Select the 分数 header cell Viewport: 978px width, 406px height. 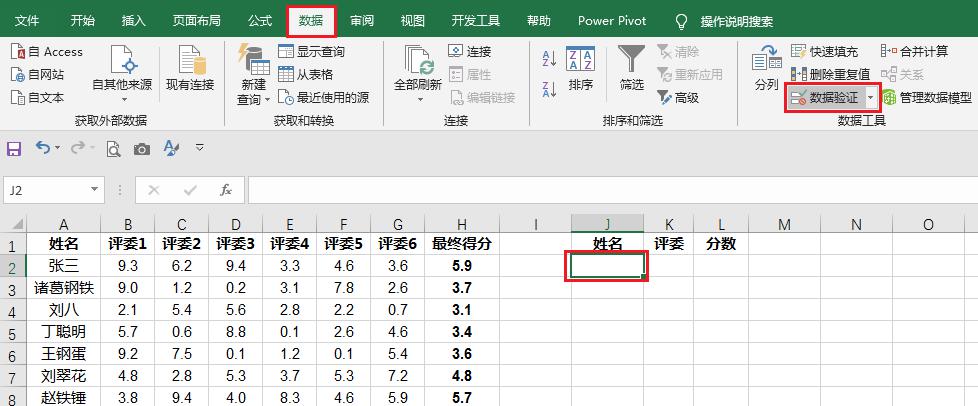720,244
